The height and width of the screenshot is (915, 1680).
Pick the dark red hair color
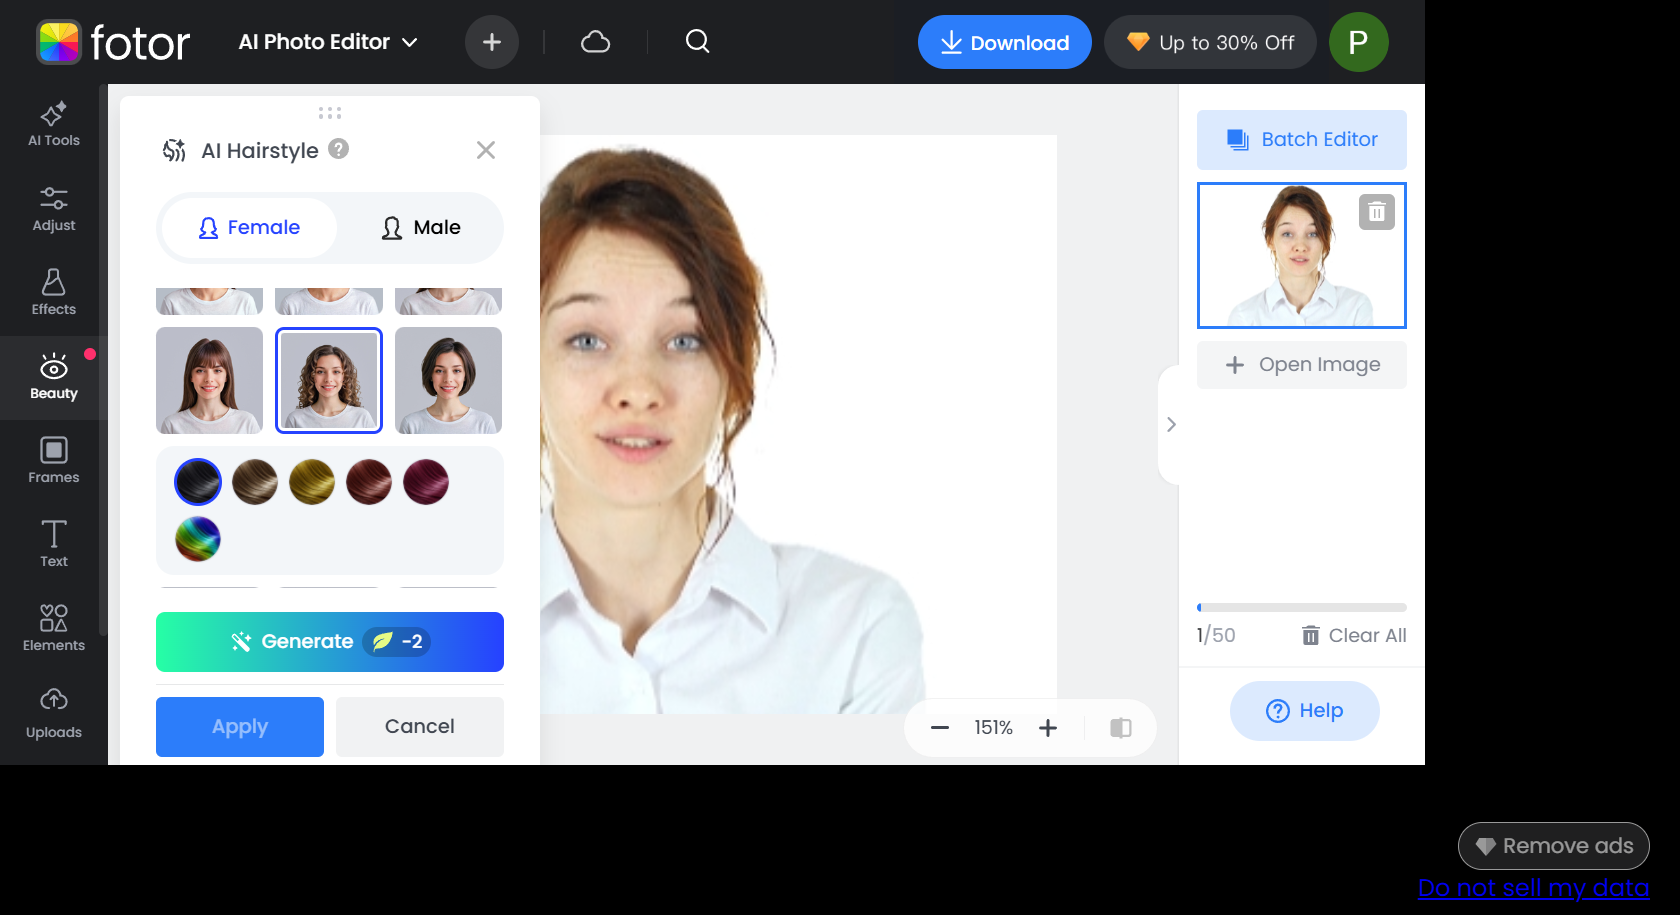click(369, 482)
